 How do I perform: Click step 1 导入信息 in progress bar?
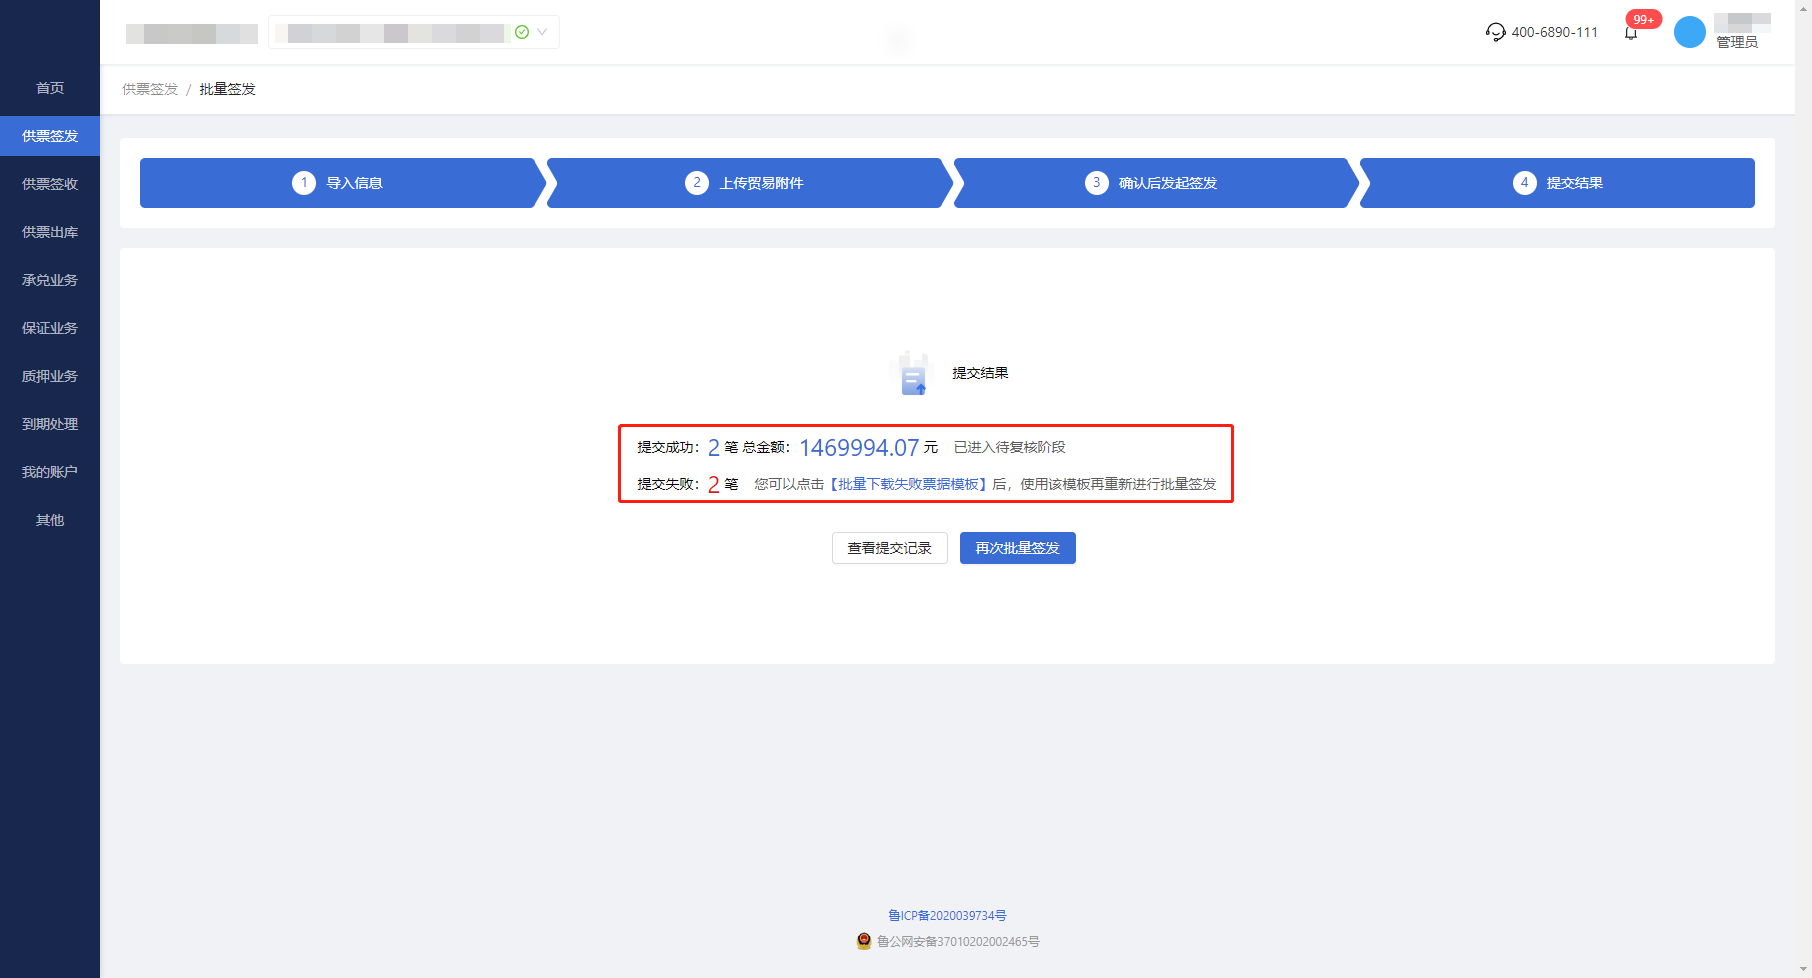(338, 183)
